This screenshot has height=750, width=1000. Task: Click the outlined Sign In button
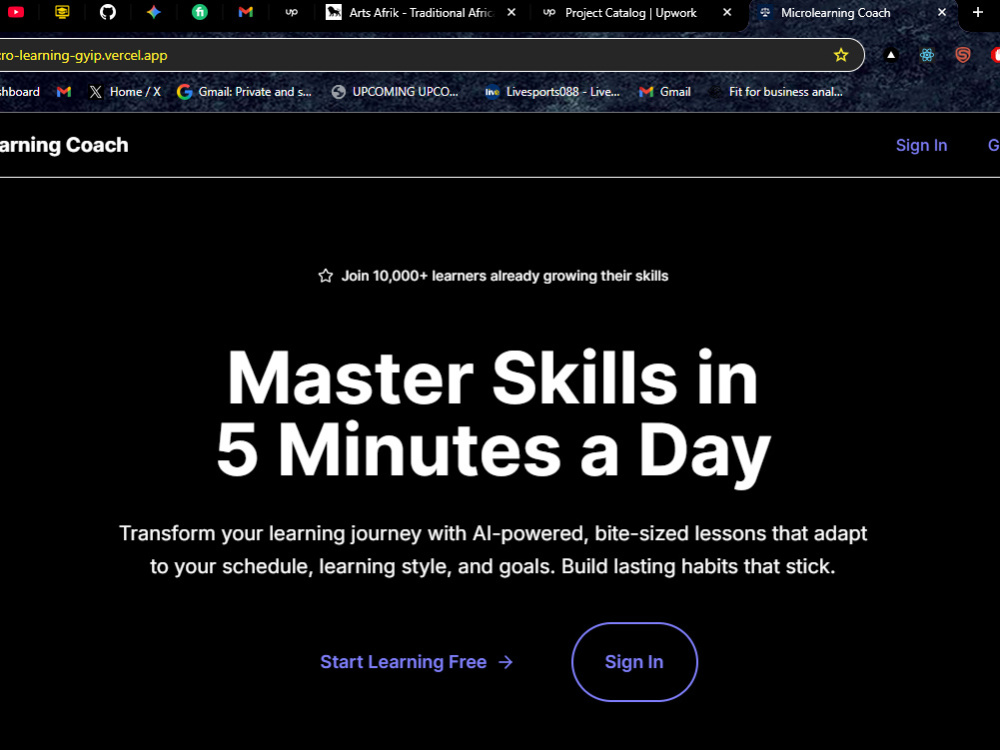(x=634, y=662)
